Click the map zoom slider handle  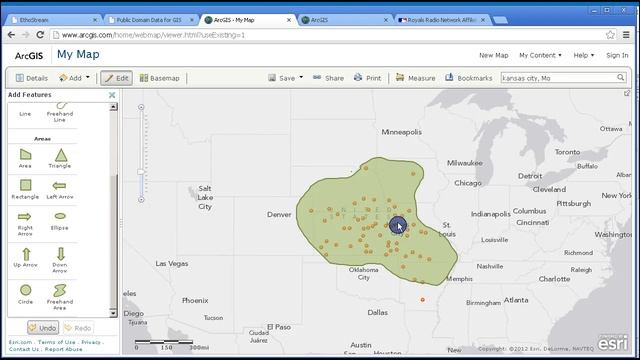pyautogui.click(x=141, y=172)
